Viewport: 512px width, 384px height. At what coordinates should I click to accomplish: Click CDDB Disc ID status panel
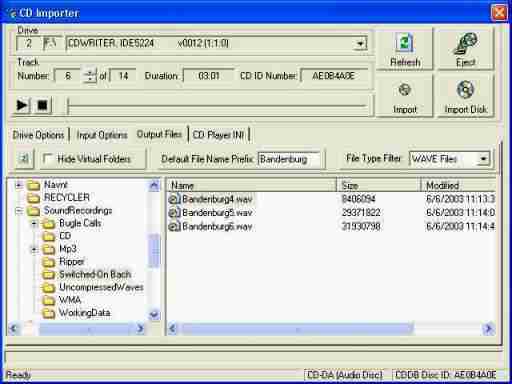point(446,375)
